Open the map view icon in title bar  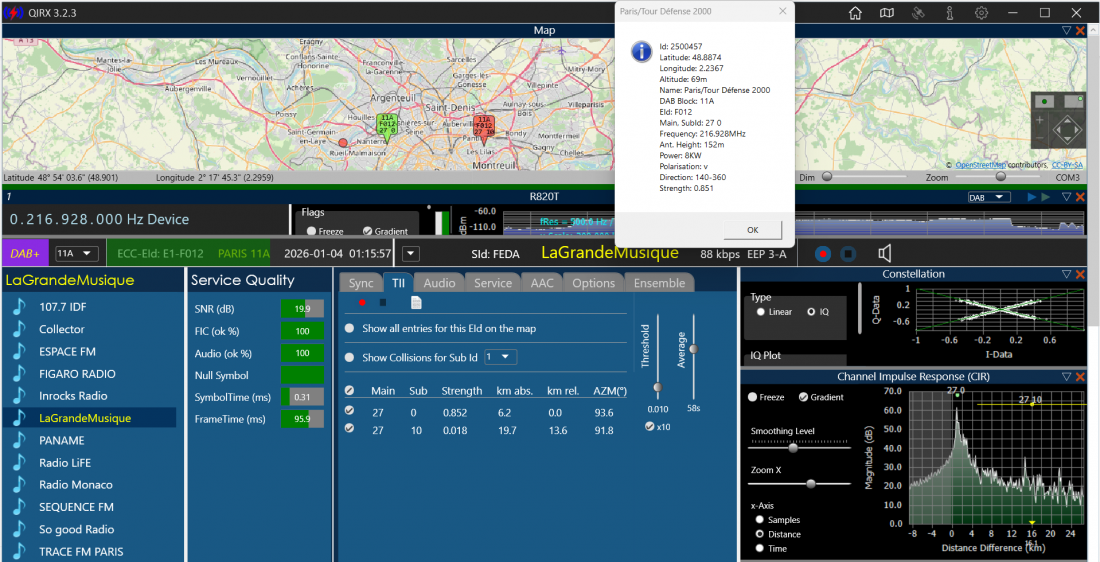tap(887, 13)
